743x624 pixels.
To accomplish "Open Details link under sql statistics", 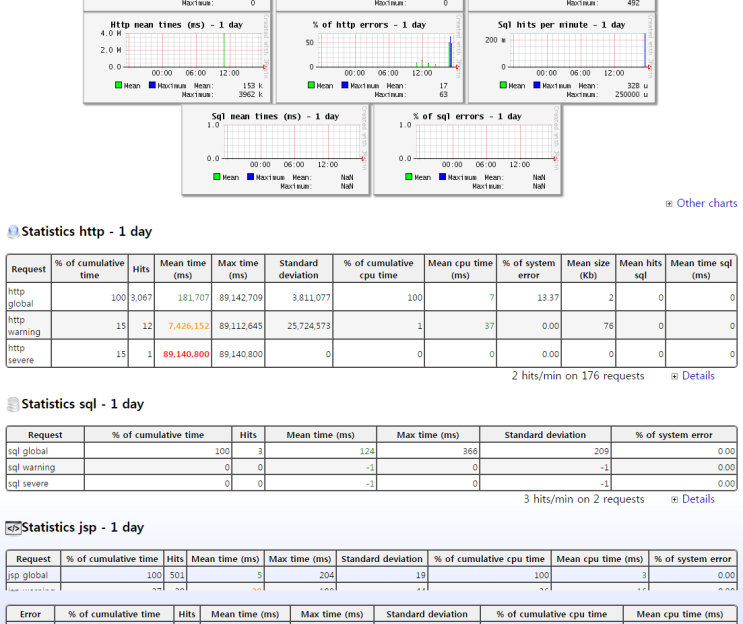I will click(698, 499).
